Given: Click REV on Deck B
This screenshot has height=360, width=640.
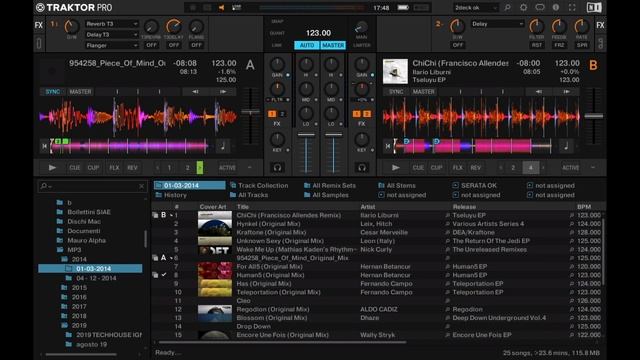Looking at the screenshot, I should (x=476, y=168).
